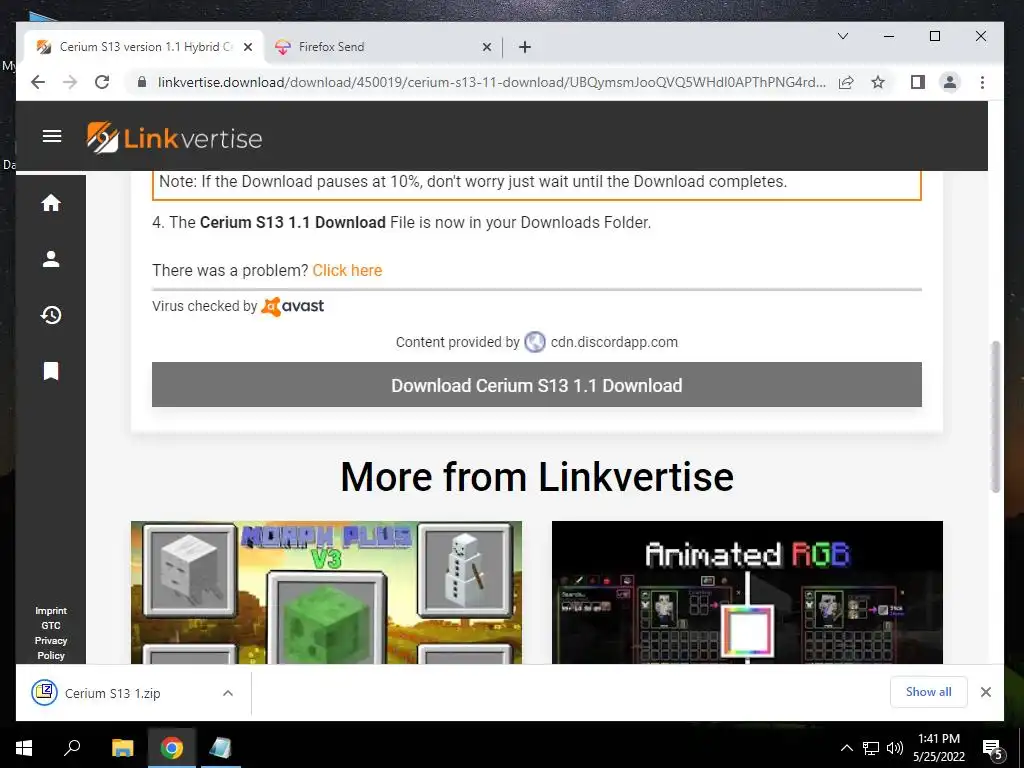This screenshot has height=768, width=1024.
Task: Open the volume tray icon
Action: click(895, 748)
